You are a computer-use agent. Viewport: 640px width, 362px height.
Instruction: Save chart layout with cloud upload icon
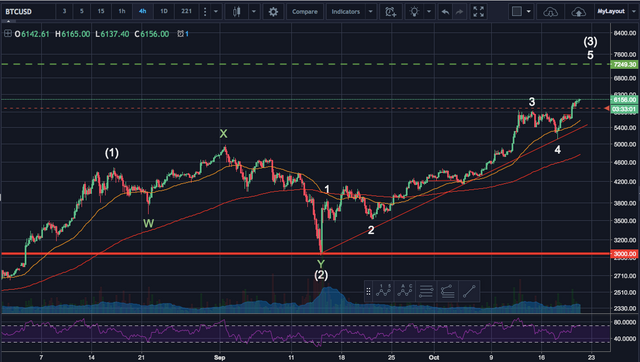point(578,12)
